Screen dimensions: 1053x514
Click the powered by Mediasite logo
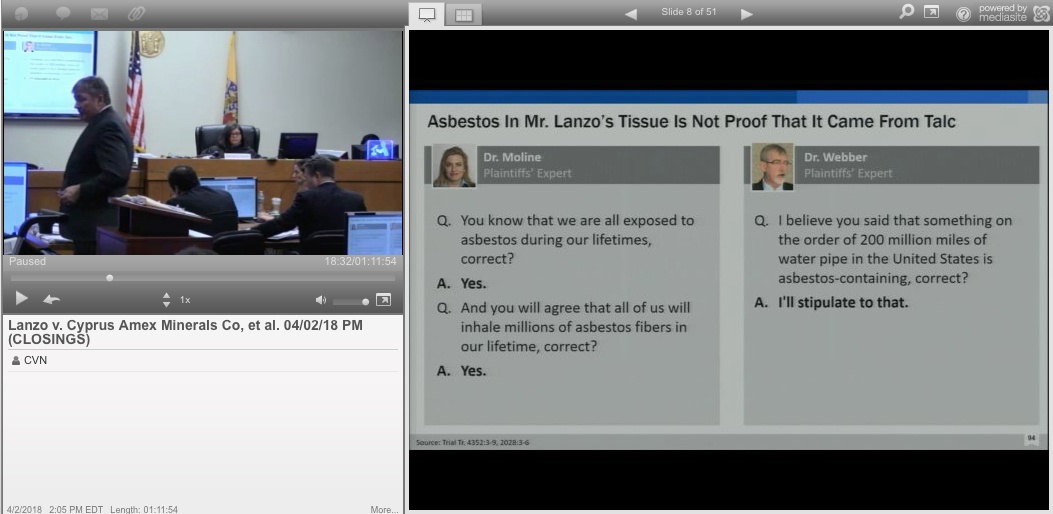(x=1012, y=13)
